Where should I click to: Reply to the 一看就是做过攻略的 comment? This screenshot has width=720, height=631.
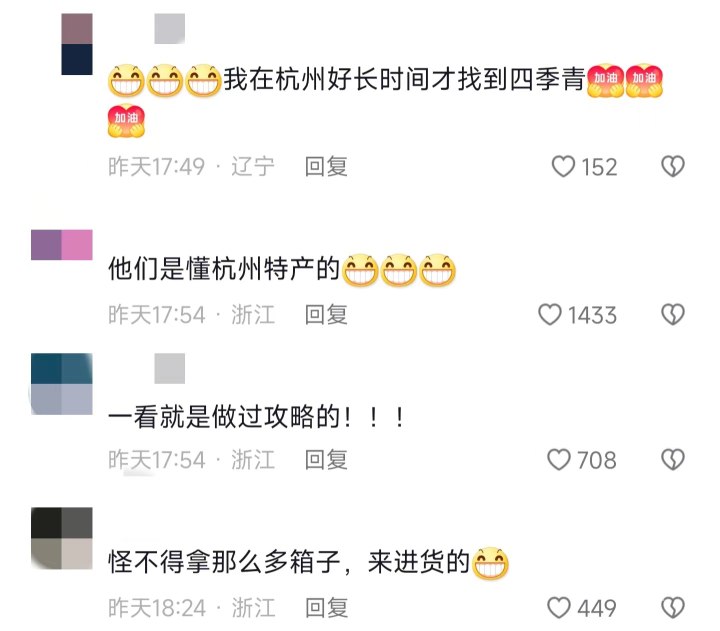(326, 460)
